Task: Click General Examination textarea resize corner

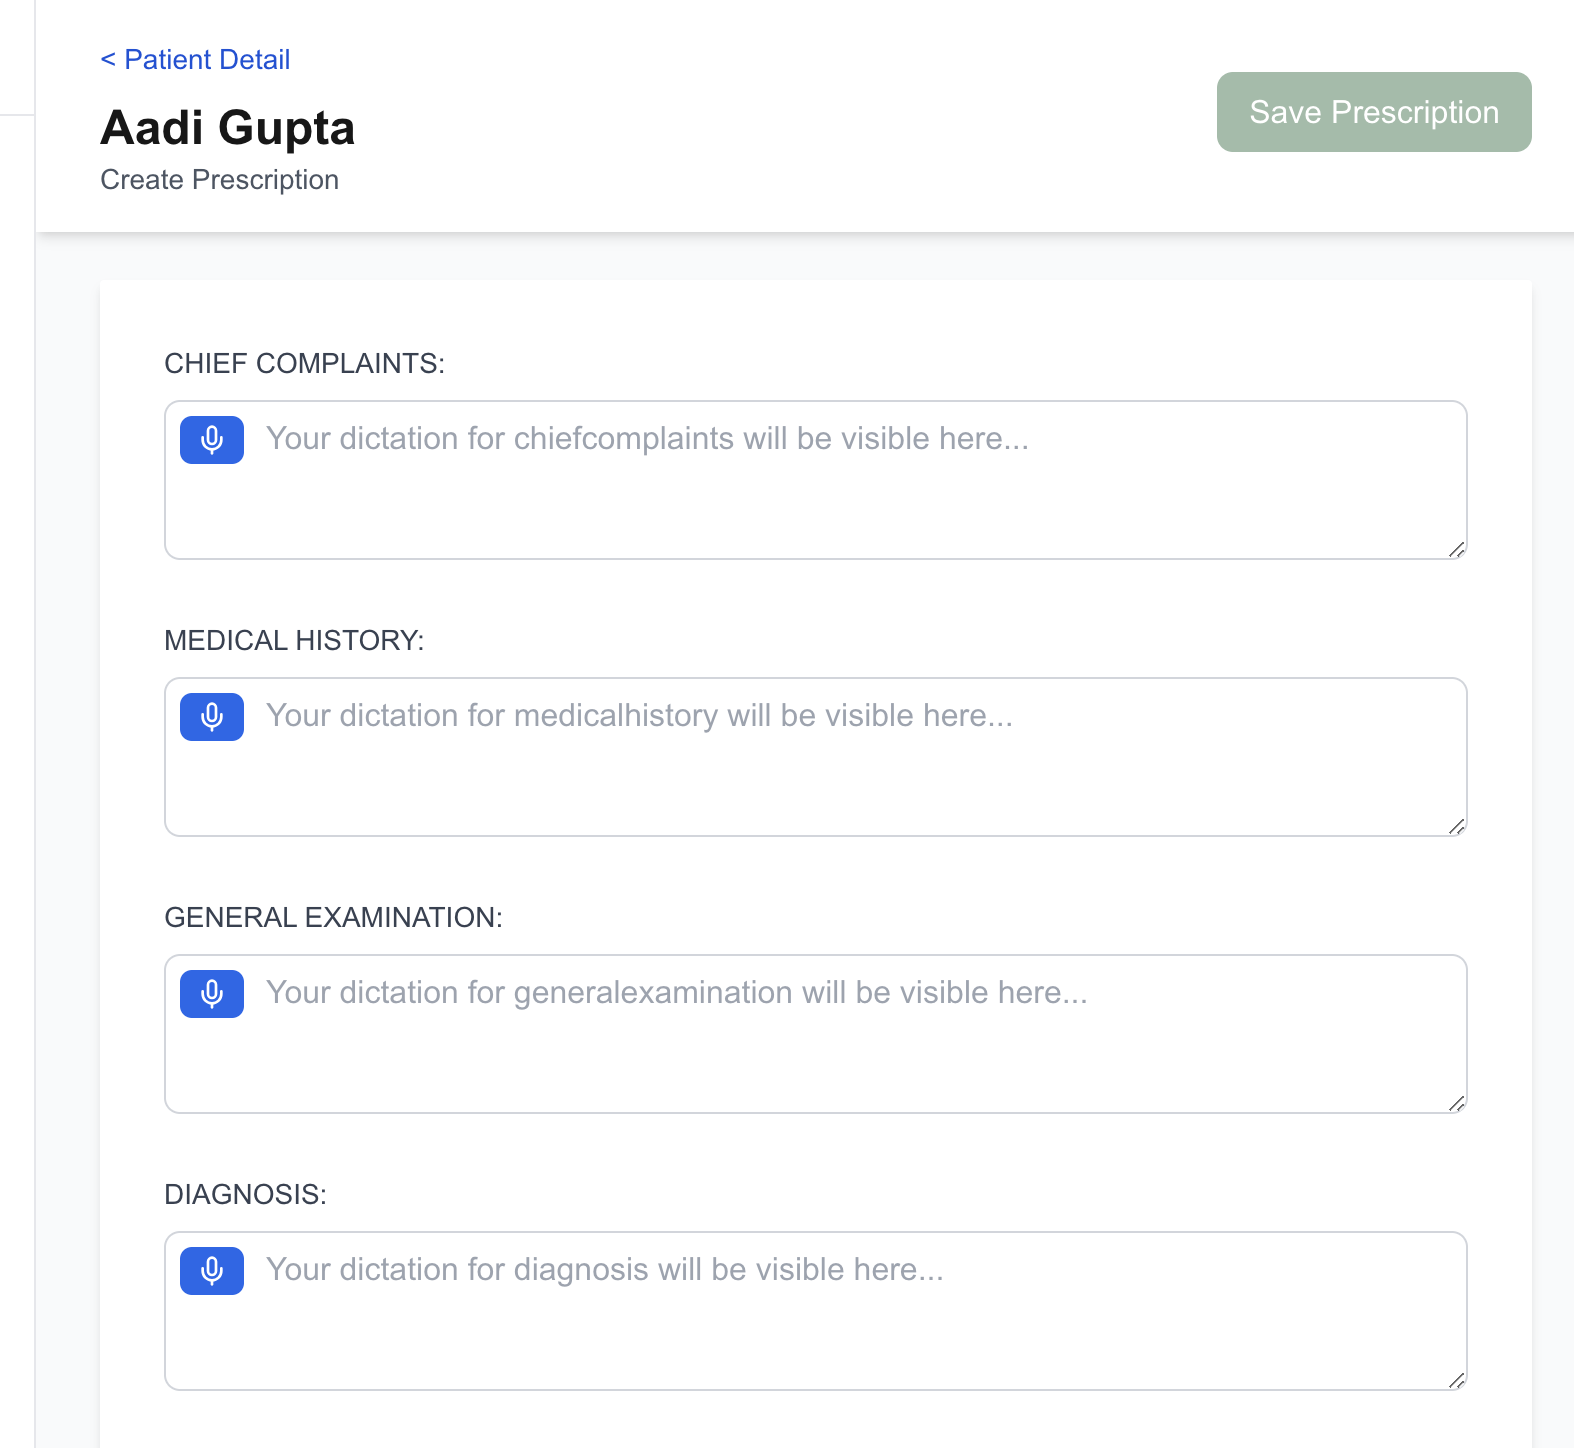Action: (1456, 1103)
